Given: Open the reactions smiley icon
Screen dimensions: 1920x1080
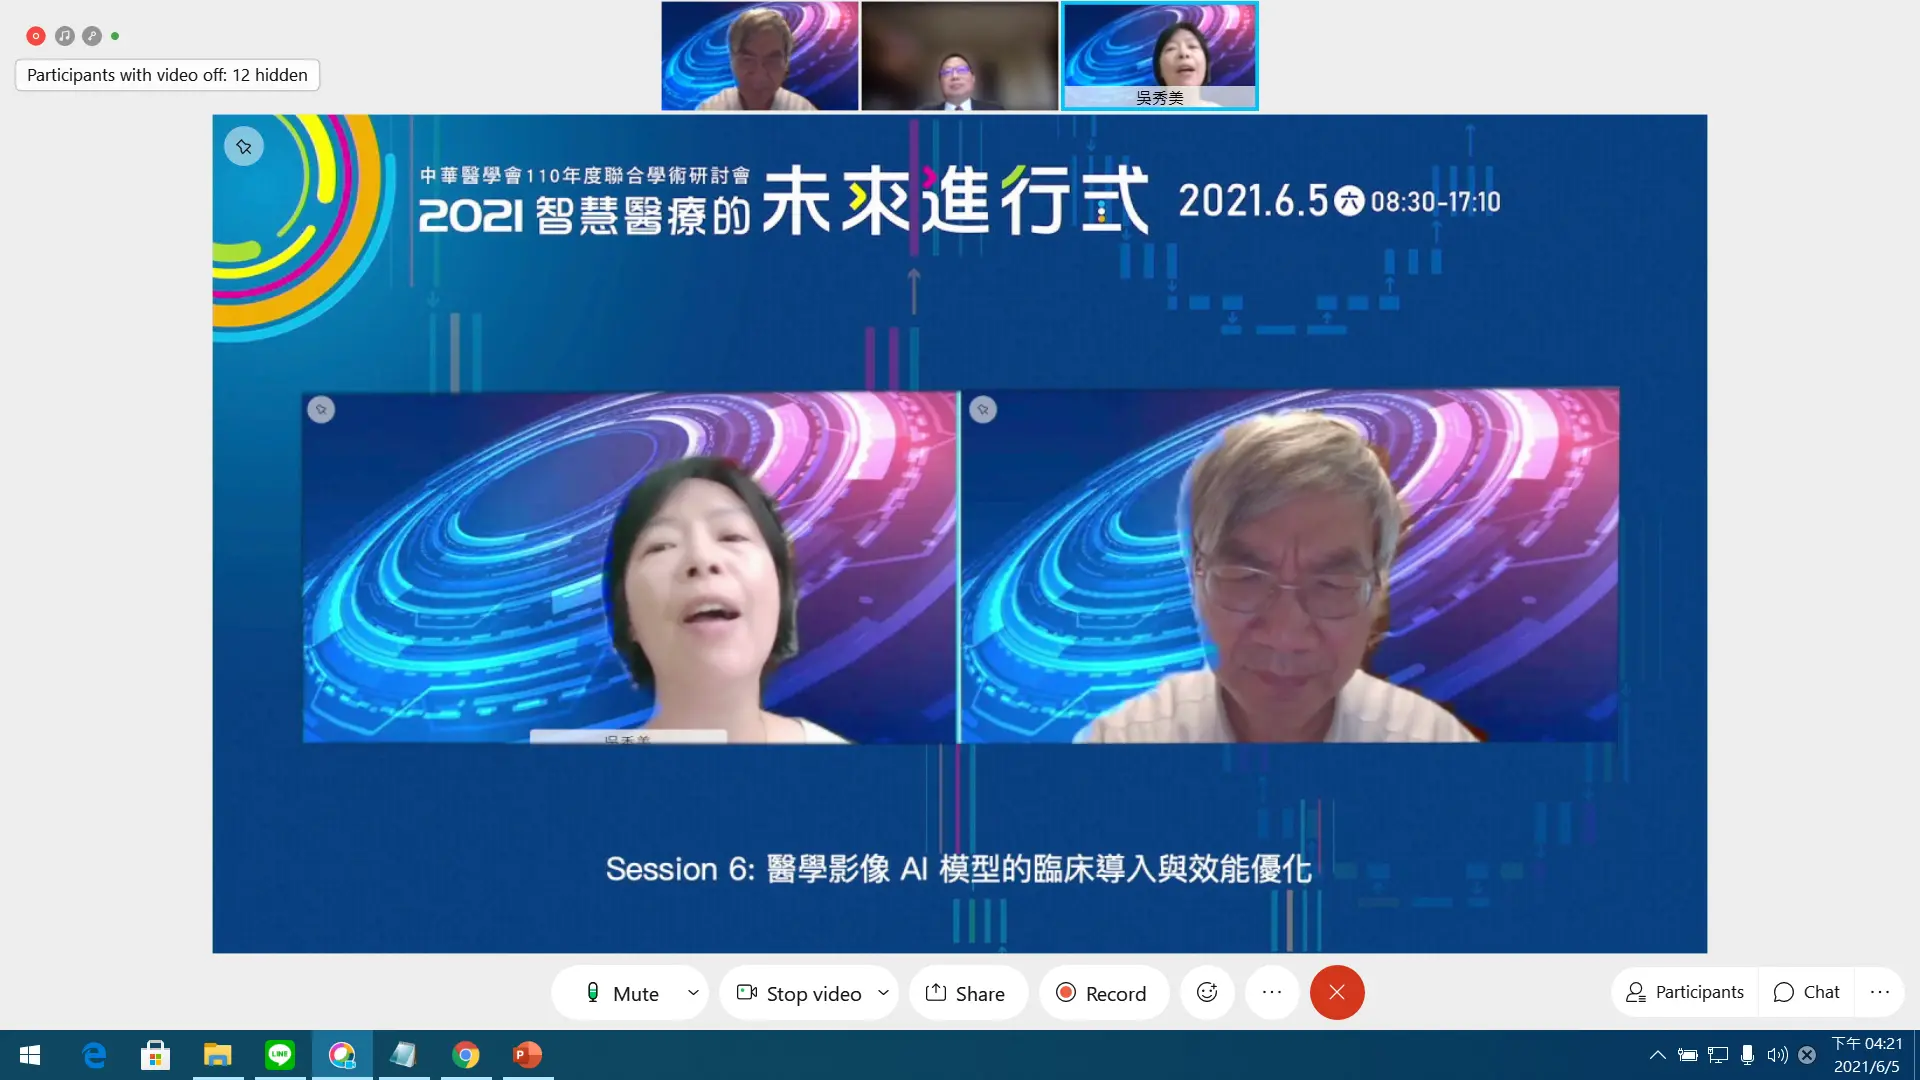Looking at the screenshot, I should [x=1207, y=992].
